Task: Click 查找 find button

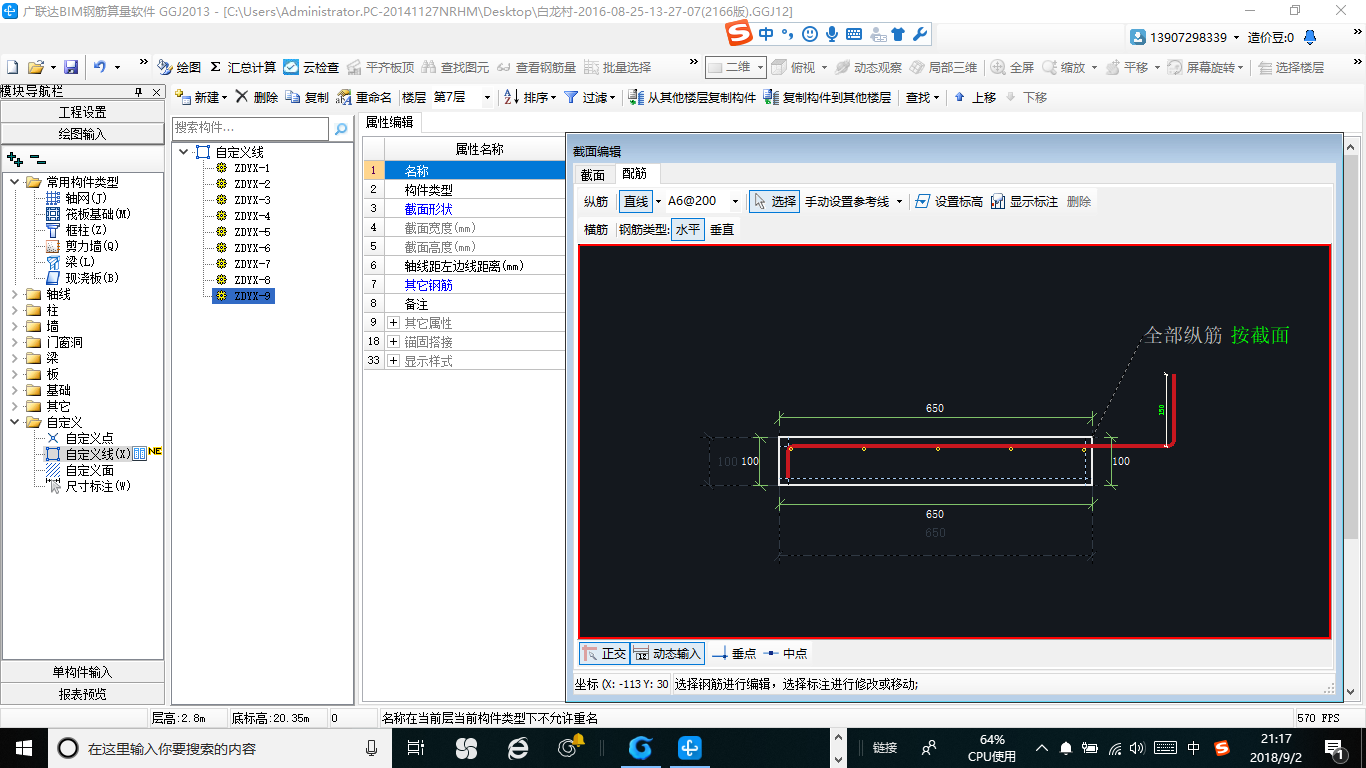Action: [x=922, y=97]
